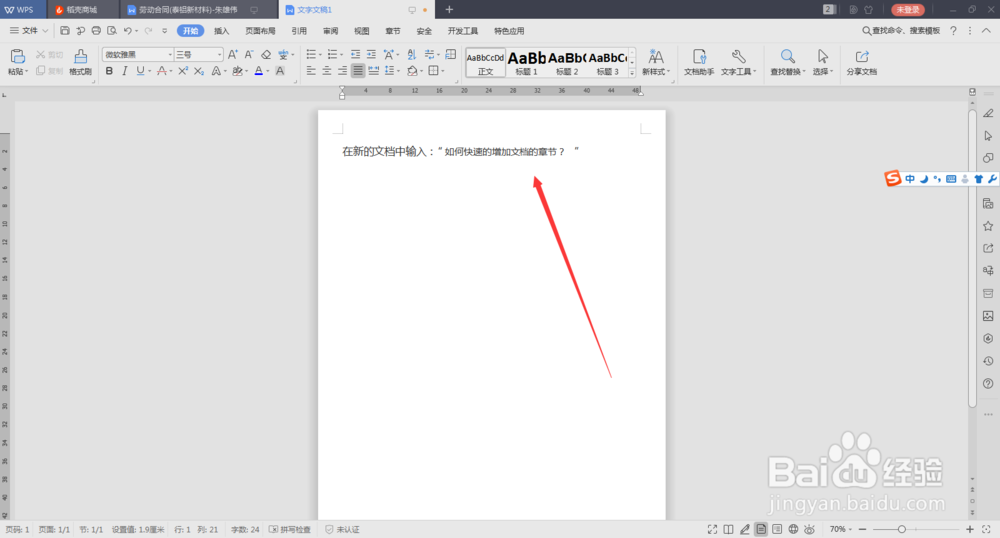Click the zoom slider handle
The width and height of the screenshot is (1000, 538).
(901, 529)
